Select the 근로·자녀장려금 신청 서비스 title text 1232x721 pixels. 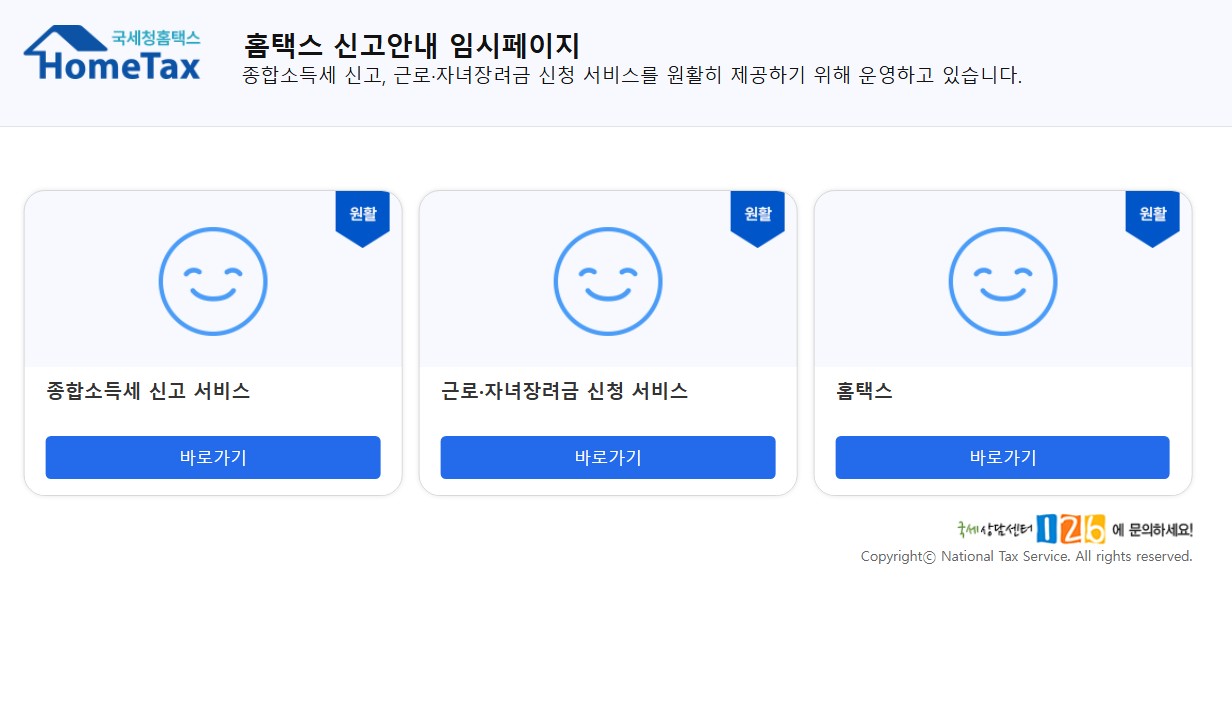click(565, 391)
